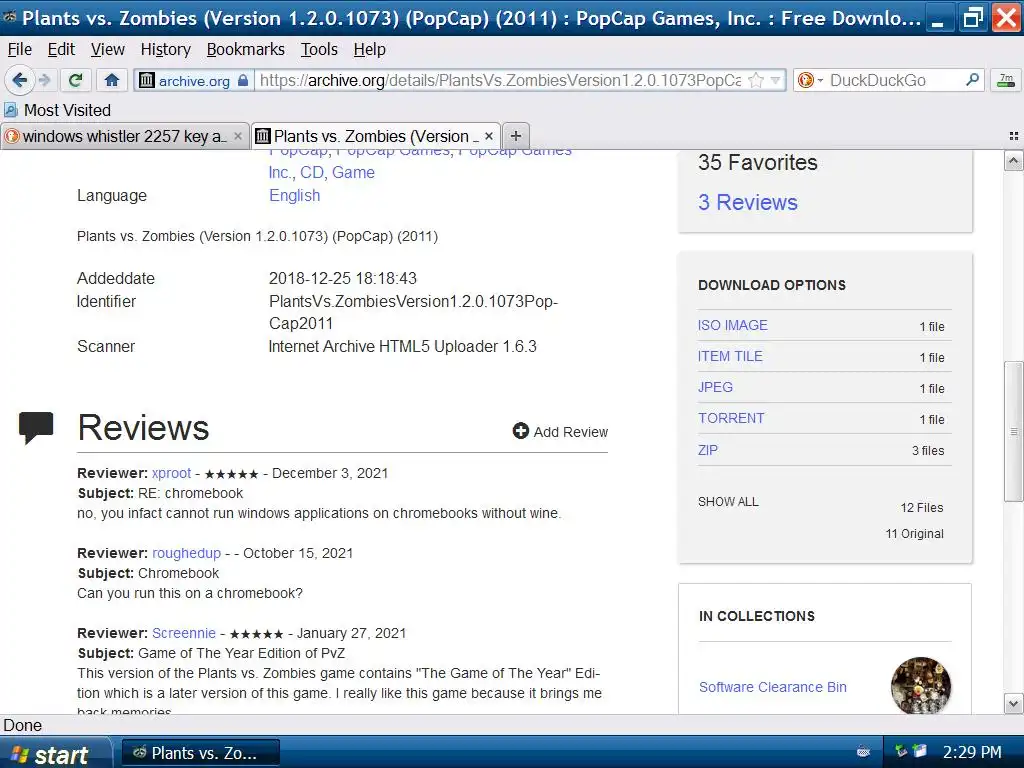Open the URL history dropdown arrow
Screen dimensions: 1024x768
click(x=775, y=80)
